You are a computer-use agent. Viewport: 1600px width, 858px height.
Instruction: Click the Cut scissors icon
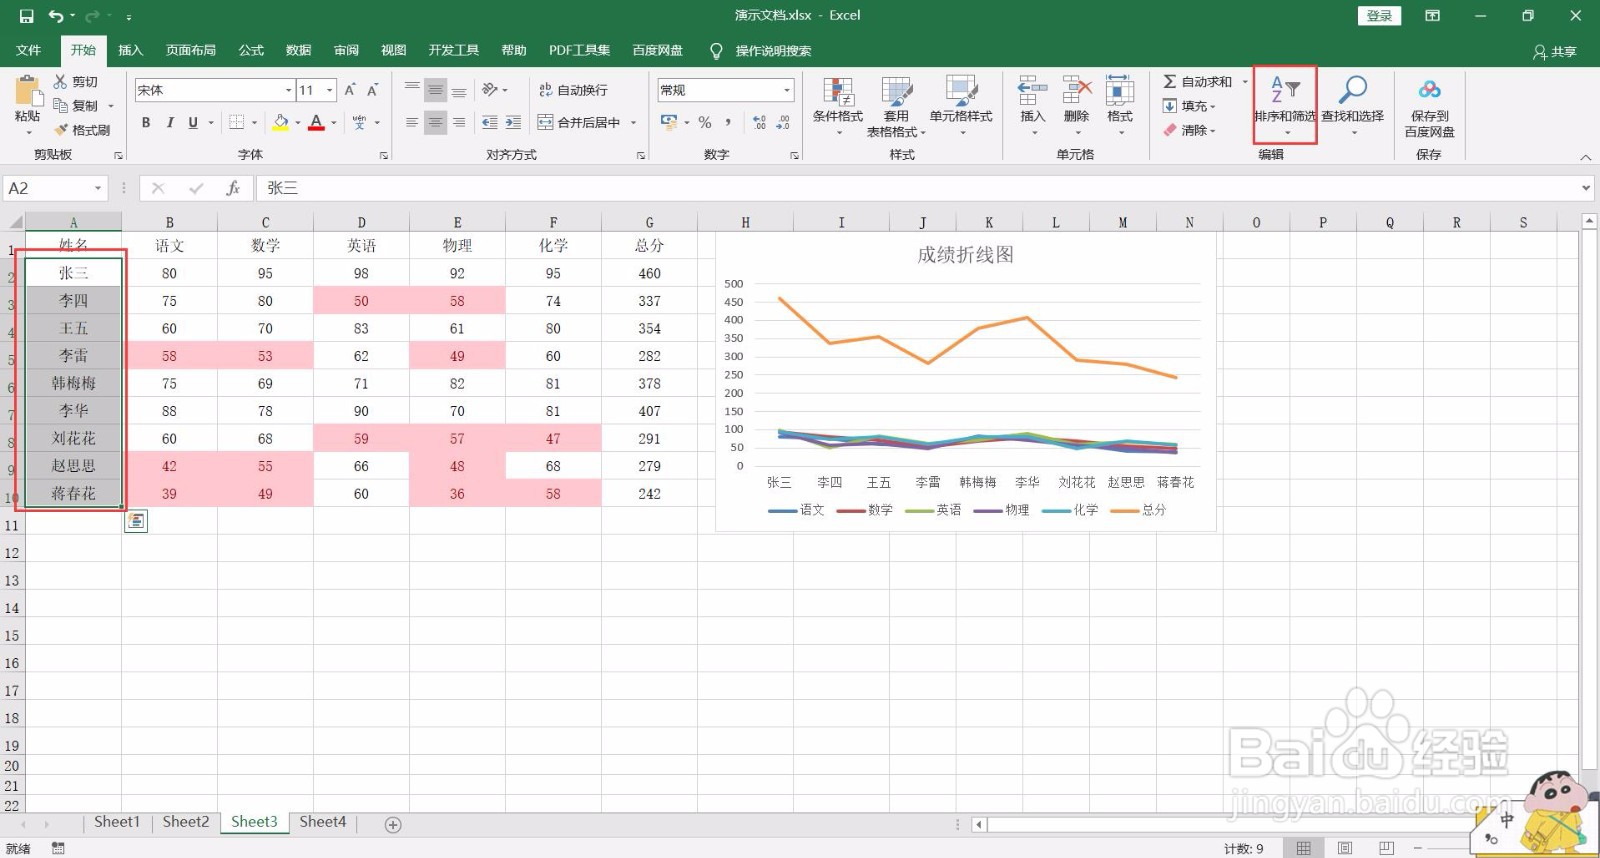(61, 82)
